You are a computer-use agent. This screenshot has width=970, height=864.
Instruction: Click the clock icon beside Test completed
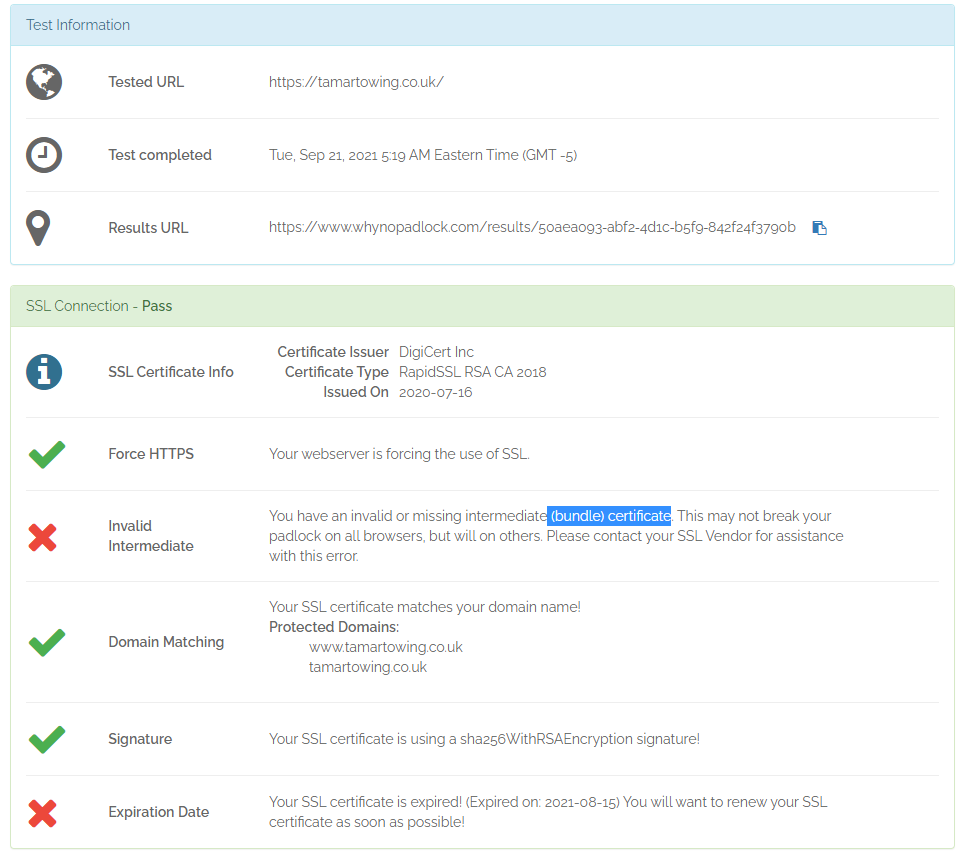44,155
